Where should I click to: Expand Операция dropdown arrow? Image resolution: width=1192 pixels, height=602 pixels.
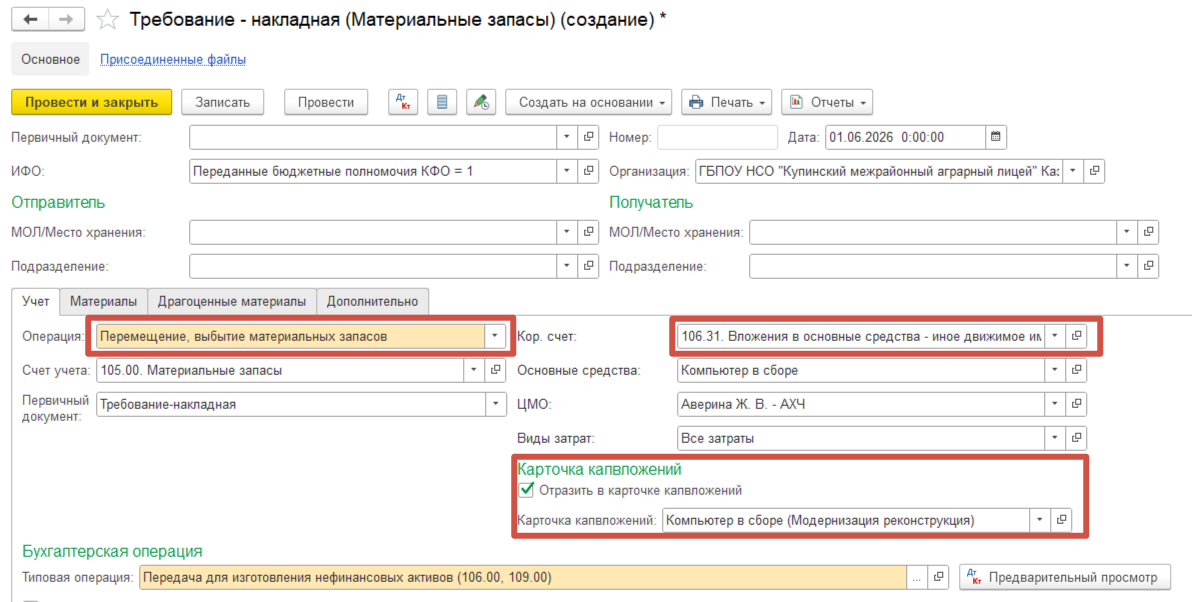[x=495, y=336]
